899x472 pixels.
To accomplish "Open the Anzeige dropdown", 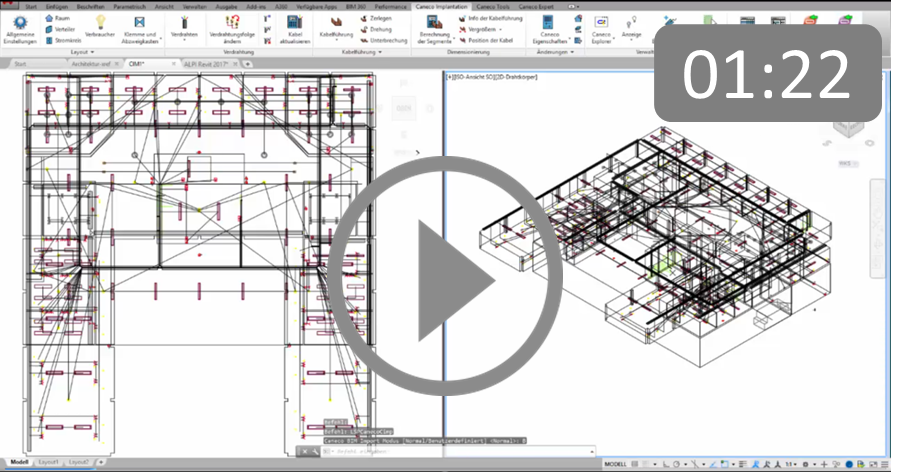I will 631,38.
